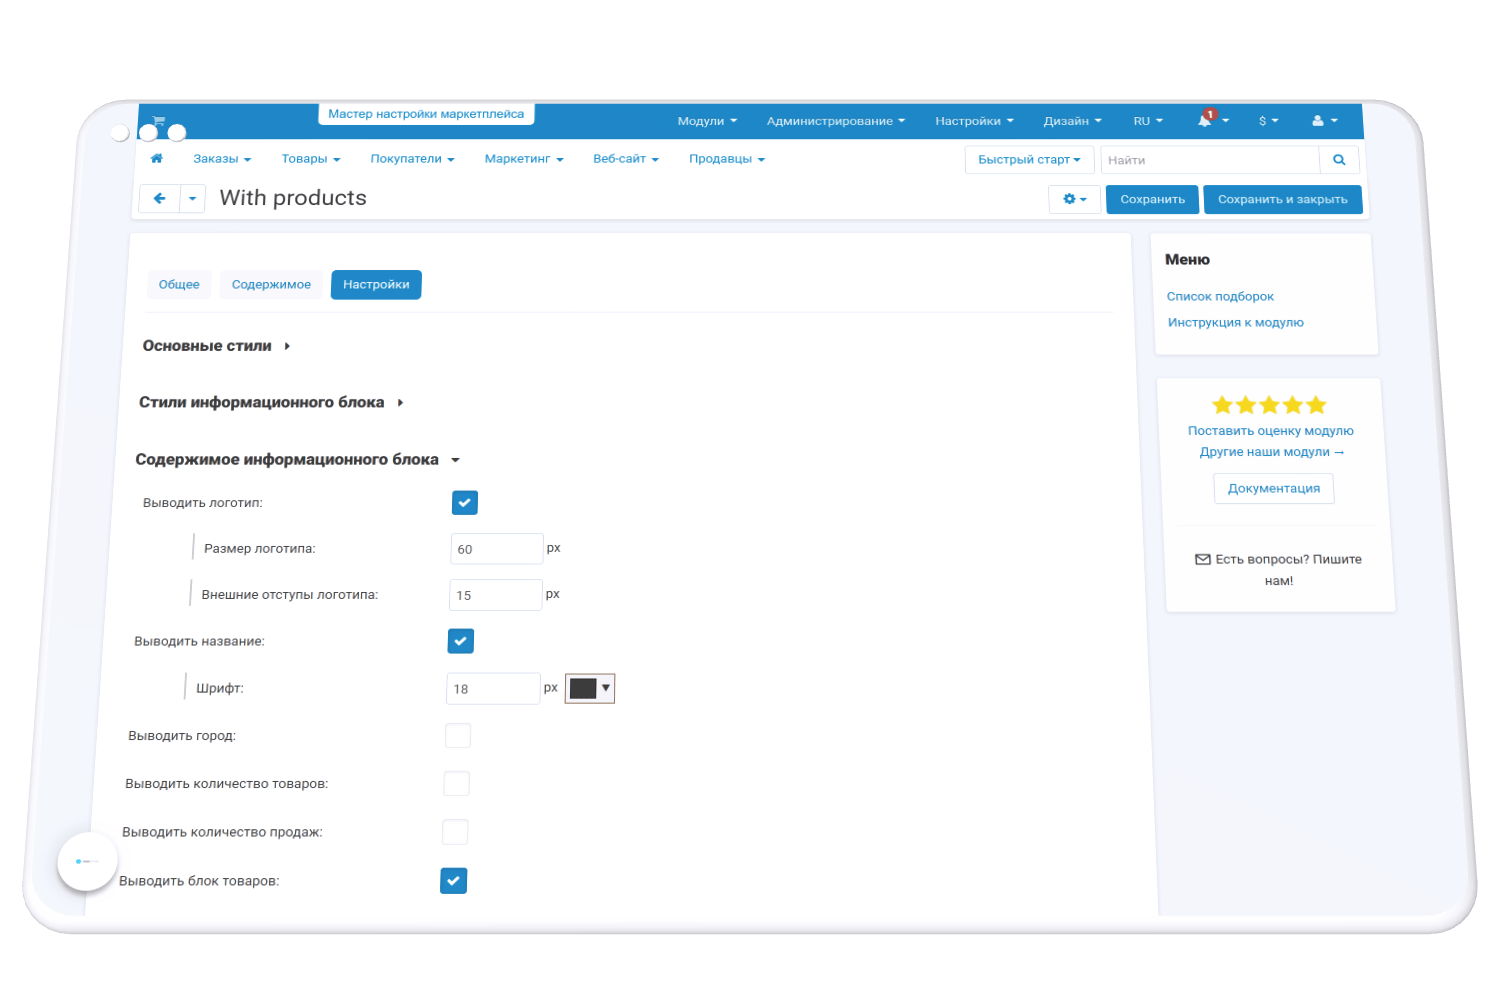This screenshot has height=1000, width=1500.
Task: Open notifications bell icon
Action: pyautogui.click(x=1205, y=120)
